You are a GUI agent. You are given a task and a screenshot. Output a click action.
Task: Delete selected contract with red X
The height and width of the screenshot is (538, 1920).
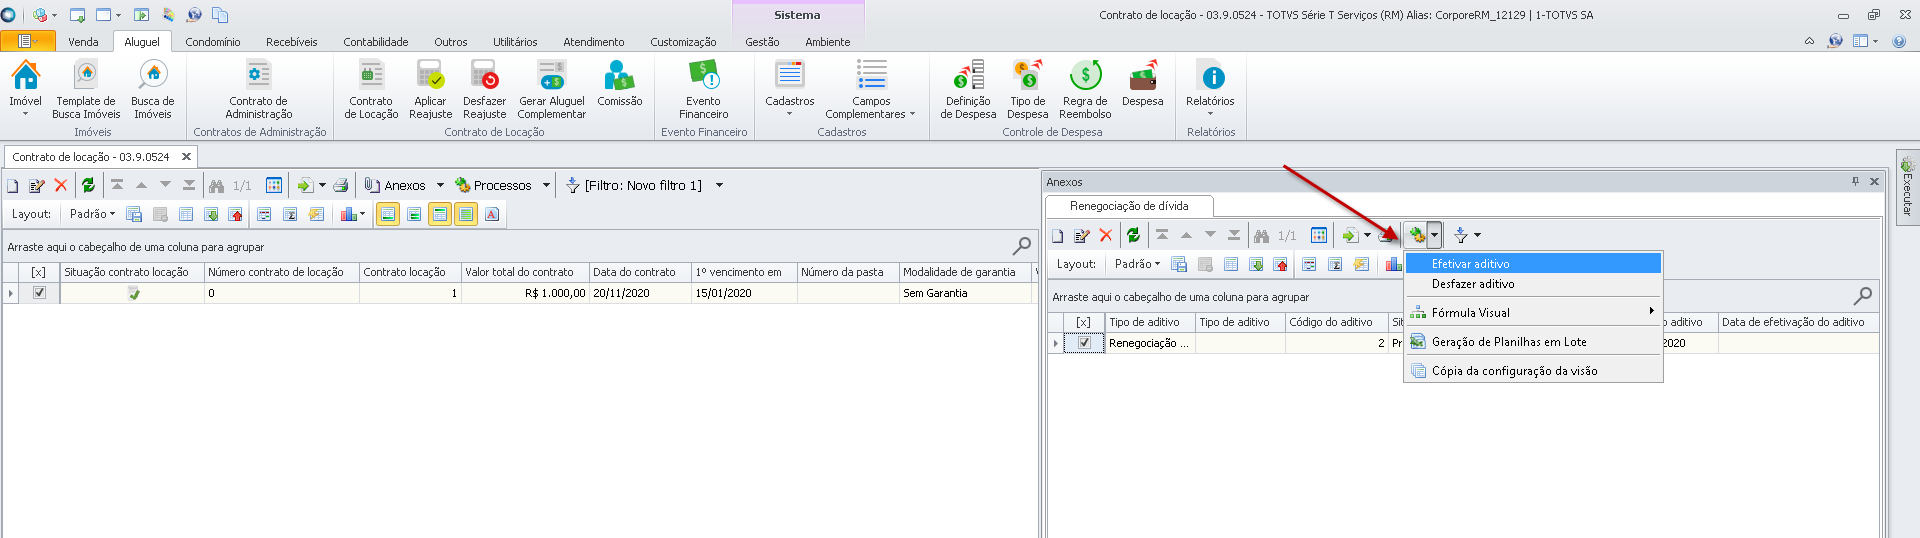tap(61, 185)
